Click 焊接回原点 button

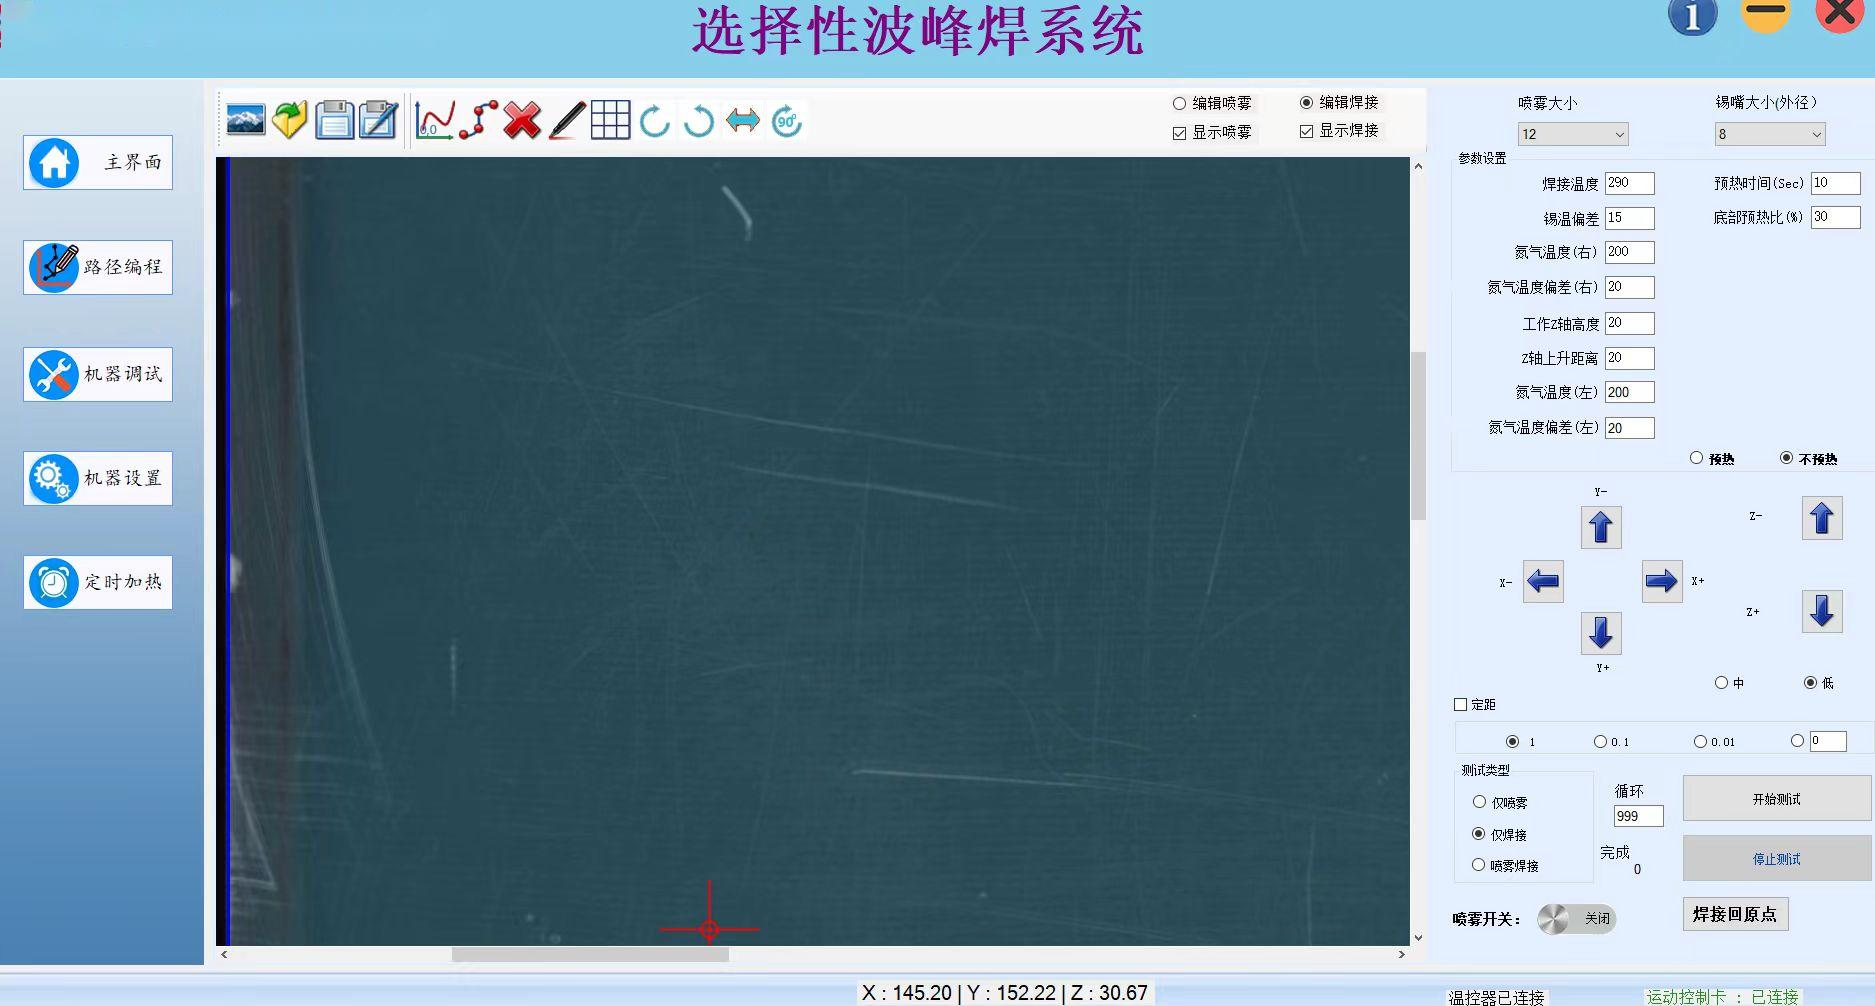(x=1735, y=915)
